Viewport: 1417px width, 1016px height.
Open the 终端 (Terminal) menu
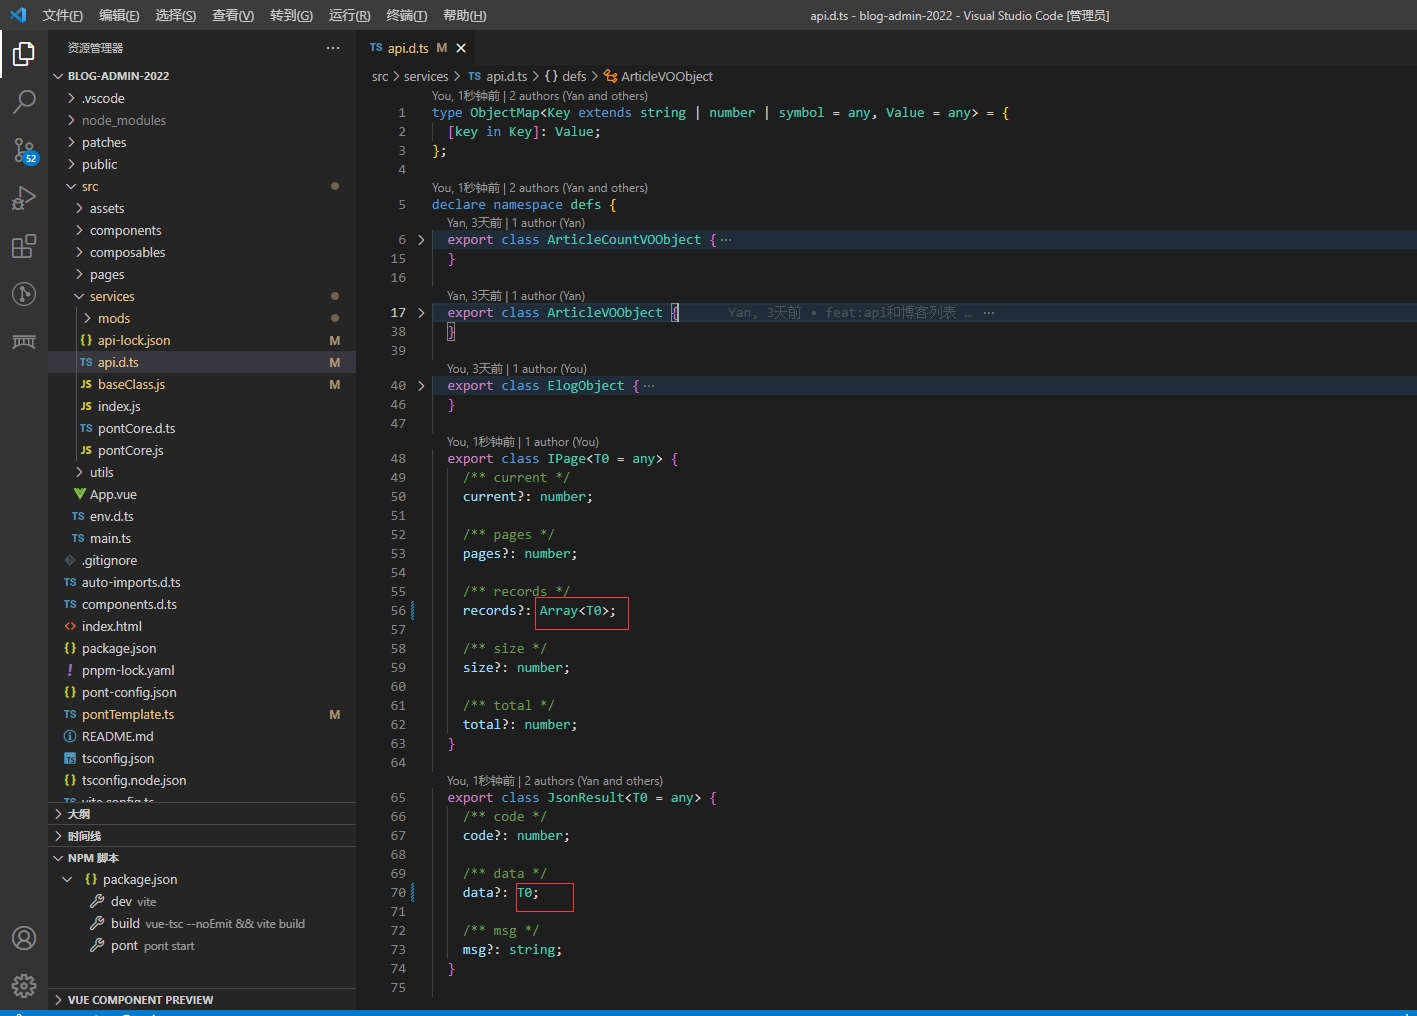click(x=406, y=16)
